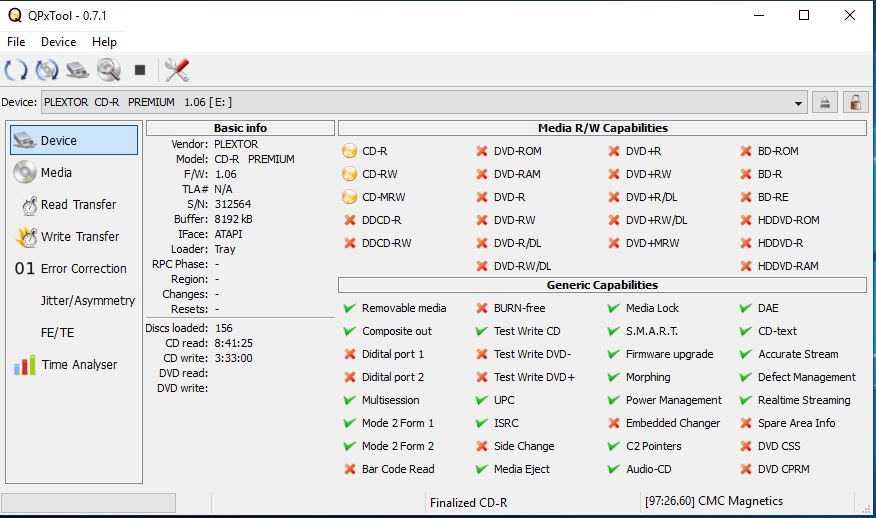Viewport: 876px width, 518px height.
Task: Click the red X beside BD-ROM
Action: tap(745, 151)
